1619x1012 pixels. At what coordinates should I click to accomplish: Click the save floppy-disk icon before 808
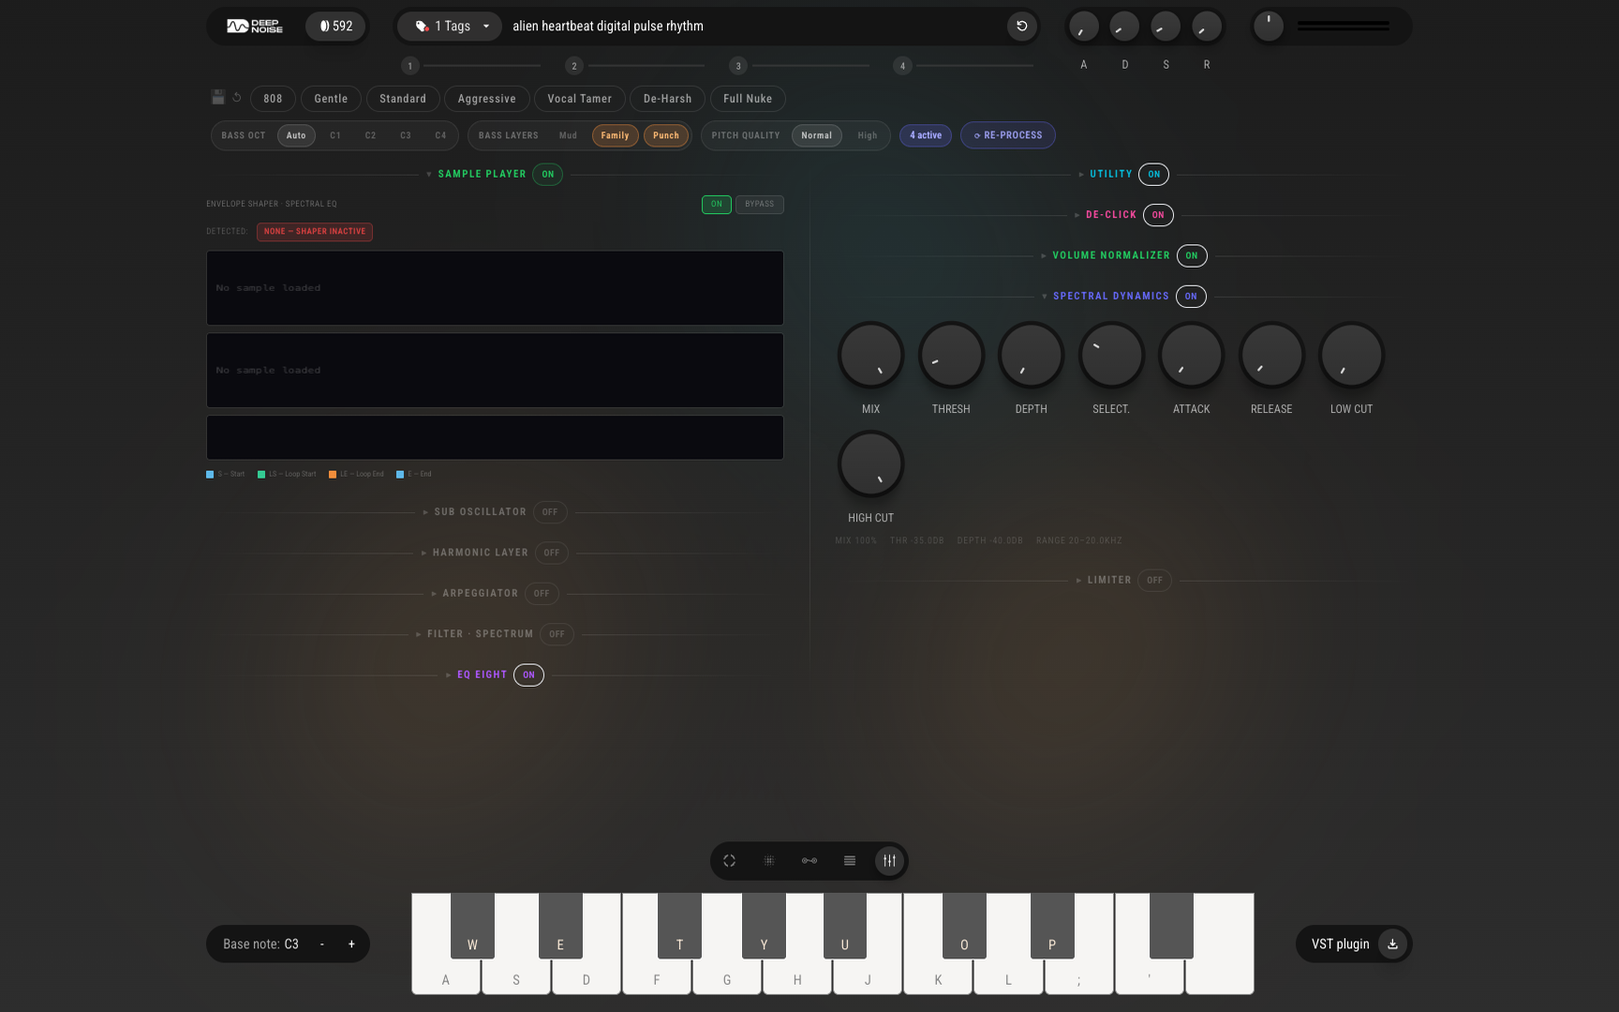pyautogui.click(x=218, y=98)
